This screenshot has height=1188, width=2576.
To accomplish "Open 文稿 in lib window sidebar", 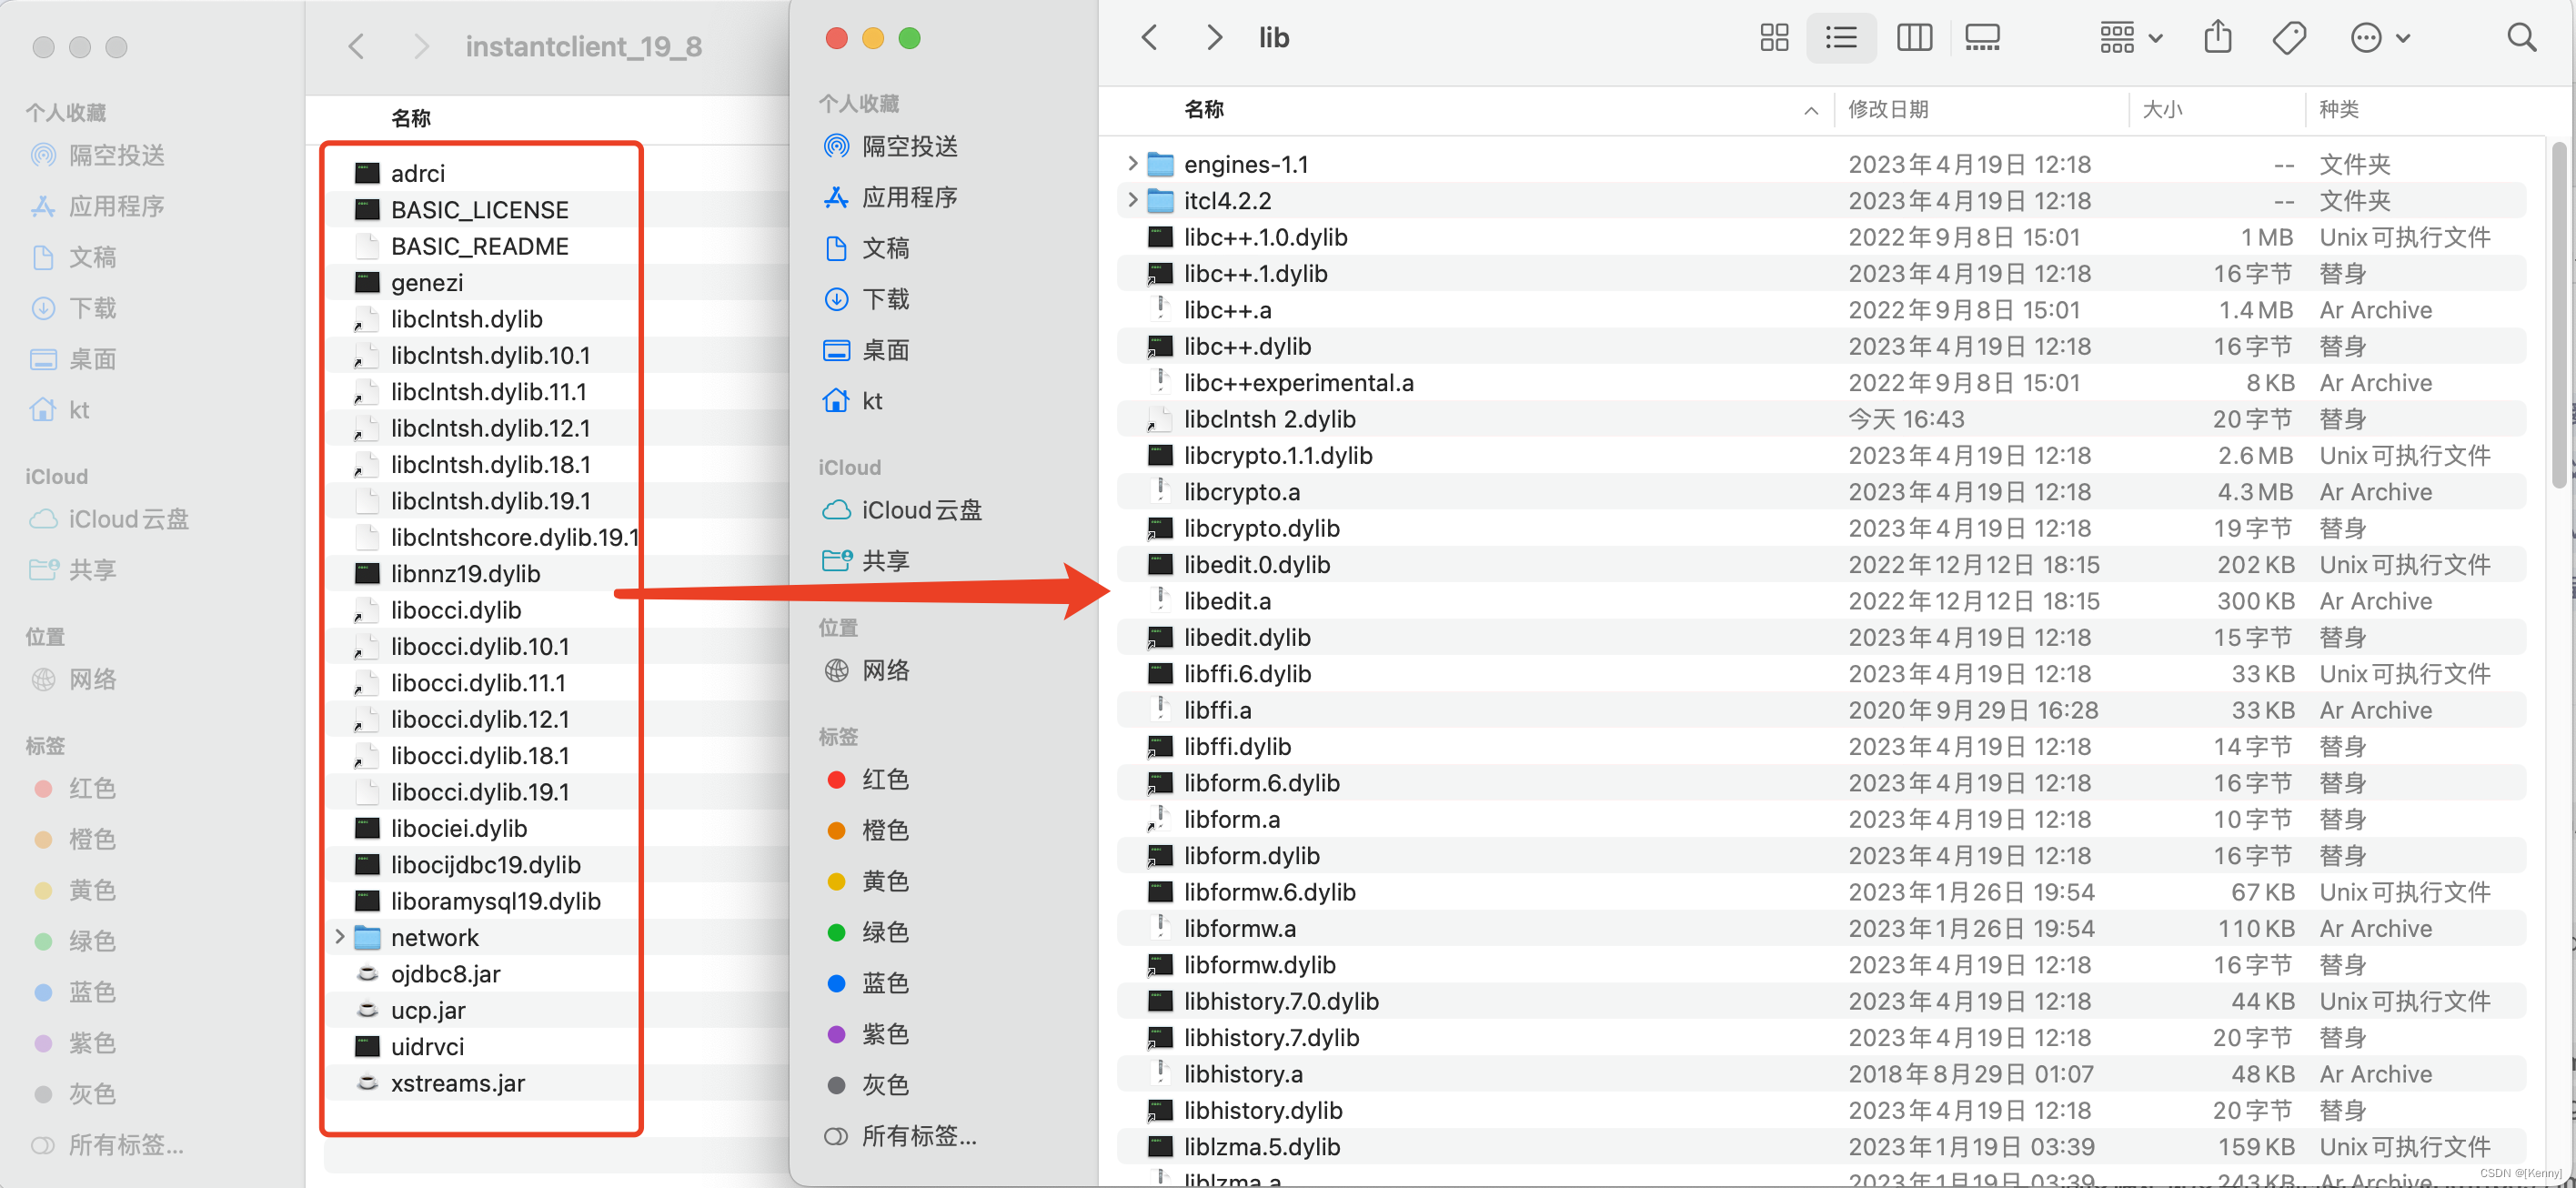I will pyautogui.click(x=866, y=248).
